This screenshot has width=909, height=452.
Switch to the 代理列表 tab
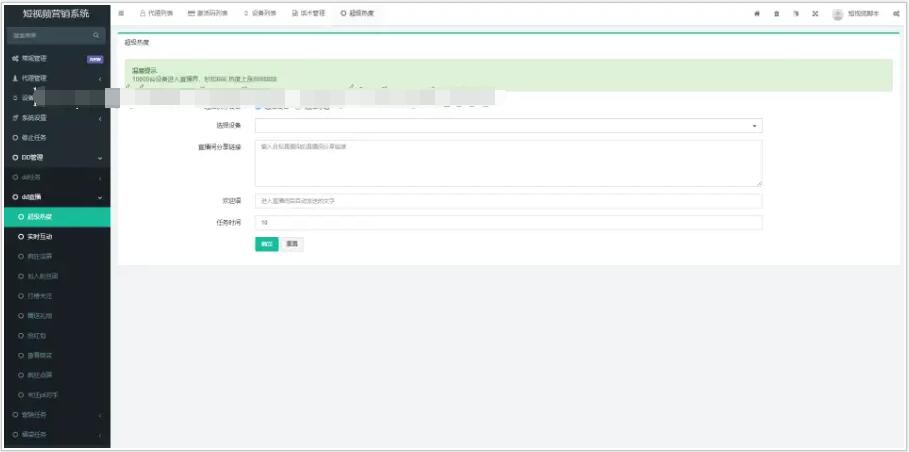coord(155,13)
